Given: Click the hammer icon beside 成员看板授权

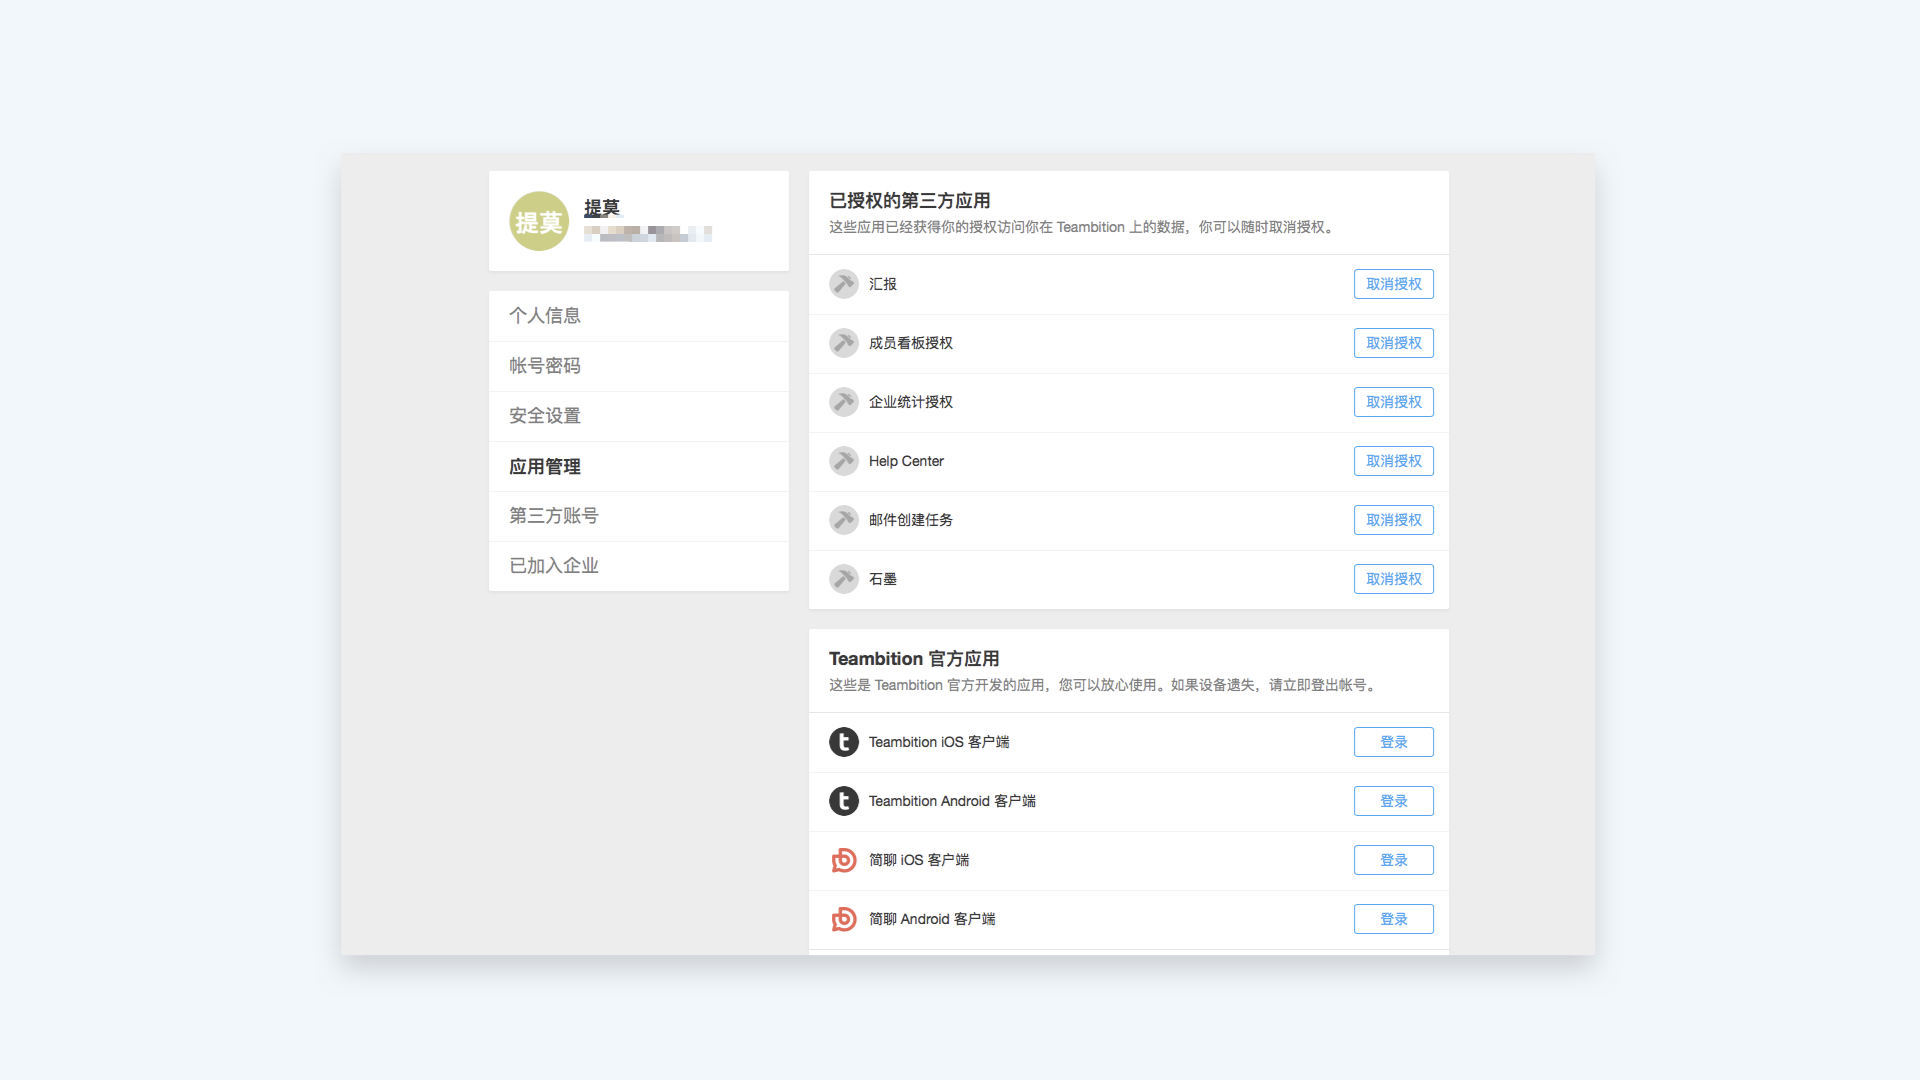Looking at the screenshot, I should (844, 343).
